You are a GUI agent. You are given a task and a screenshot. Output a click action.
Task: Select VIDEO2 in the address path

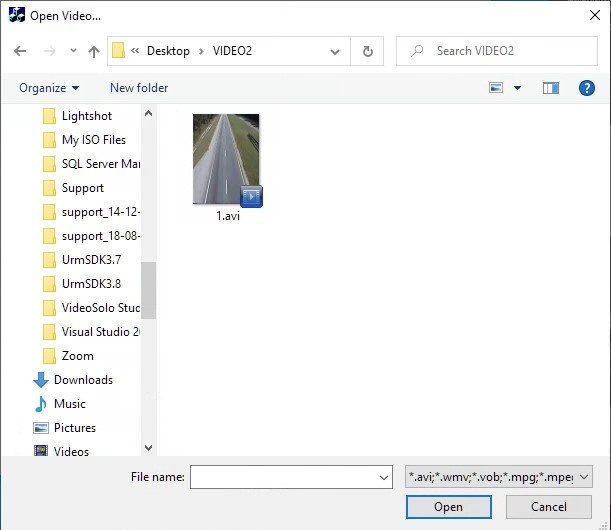coord(232,51)
